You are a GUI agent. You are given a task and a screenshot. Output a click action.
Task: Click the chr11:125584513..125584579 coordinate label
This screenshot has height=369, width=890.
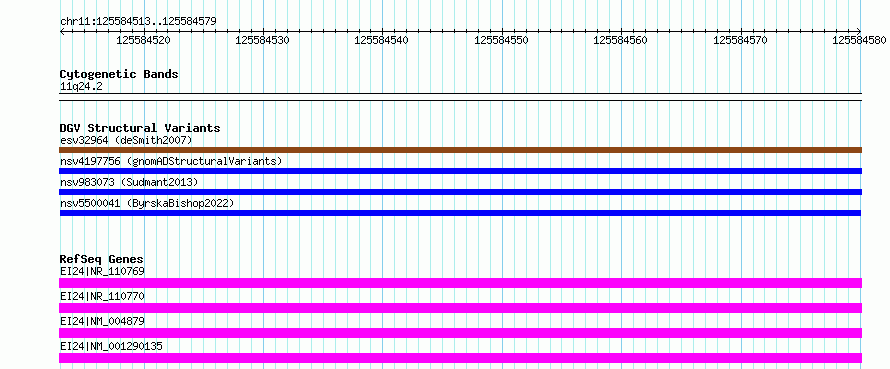138,21
